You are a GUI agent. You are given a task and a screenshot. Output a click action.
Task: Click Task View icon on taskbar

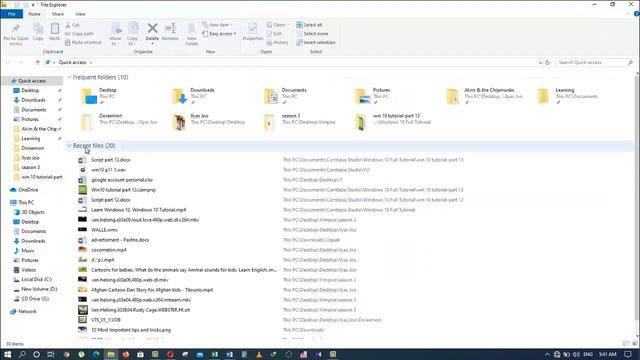coord(51,354)
